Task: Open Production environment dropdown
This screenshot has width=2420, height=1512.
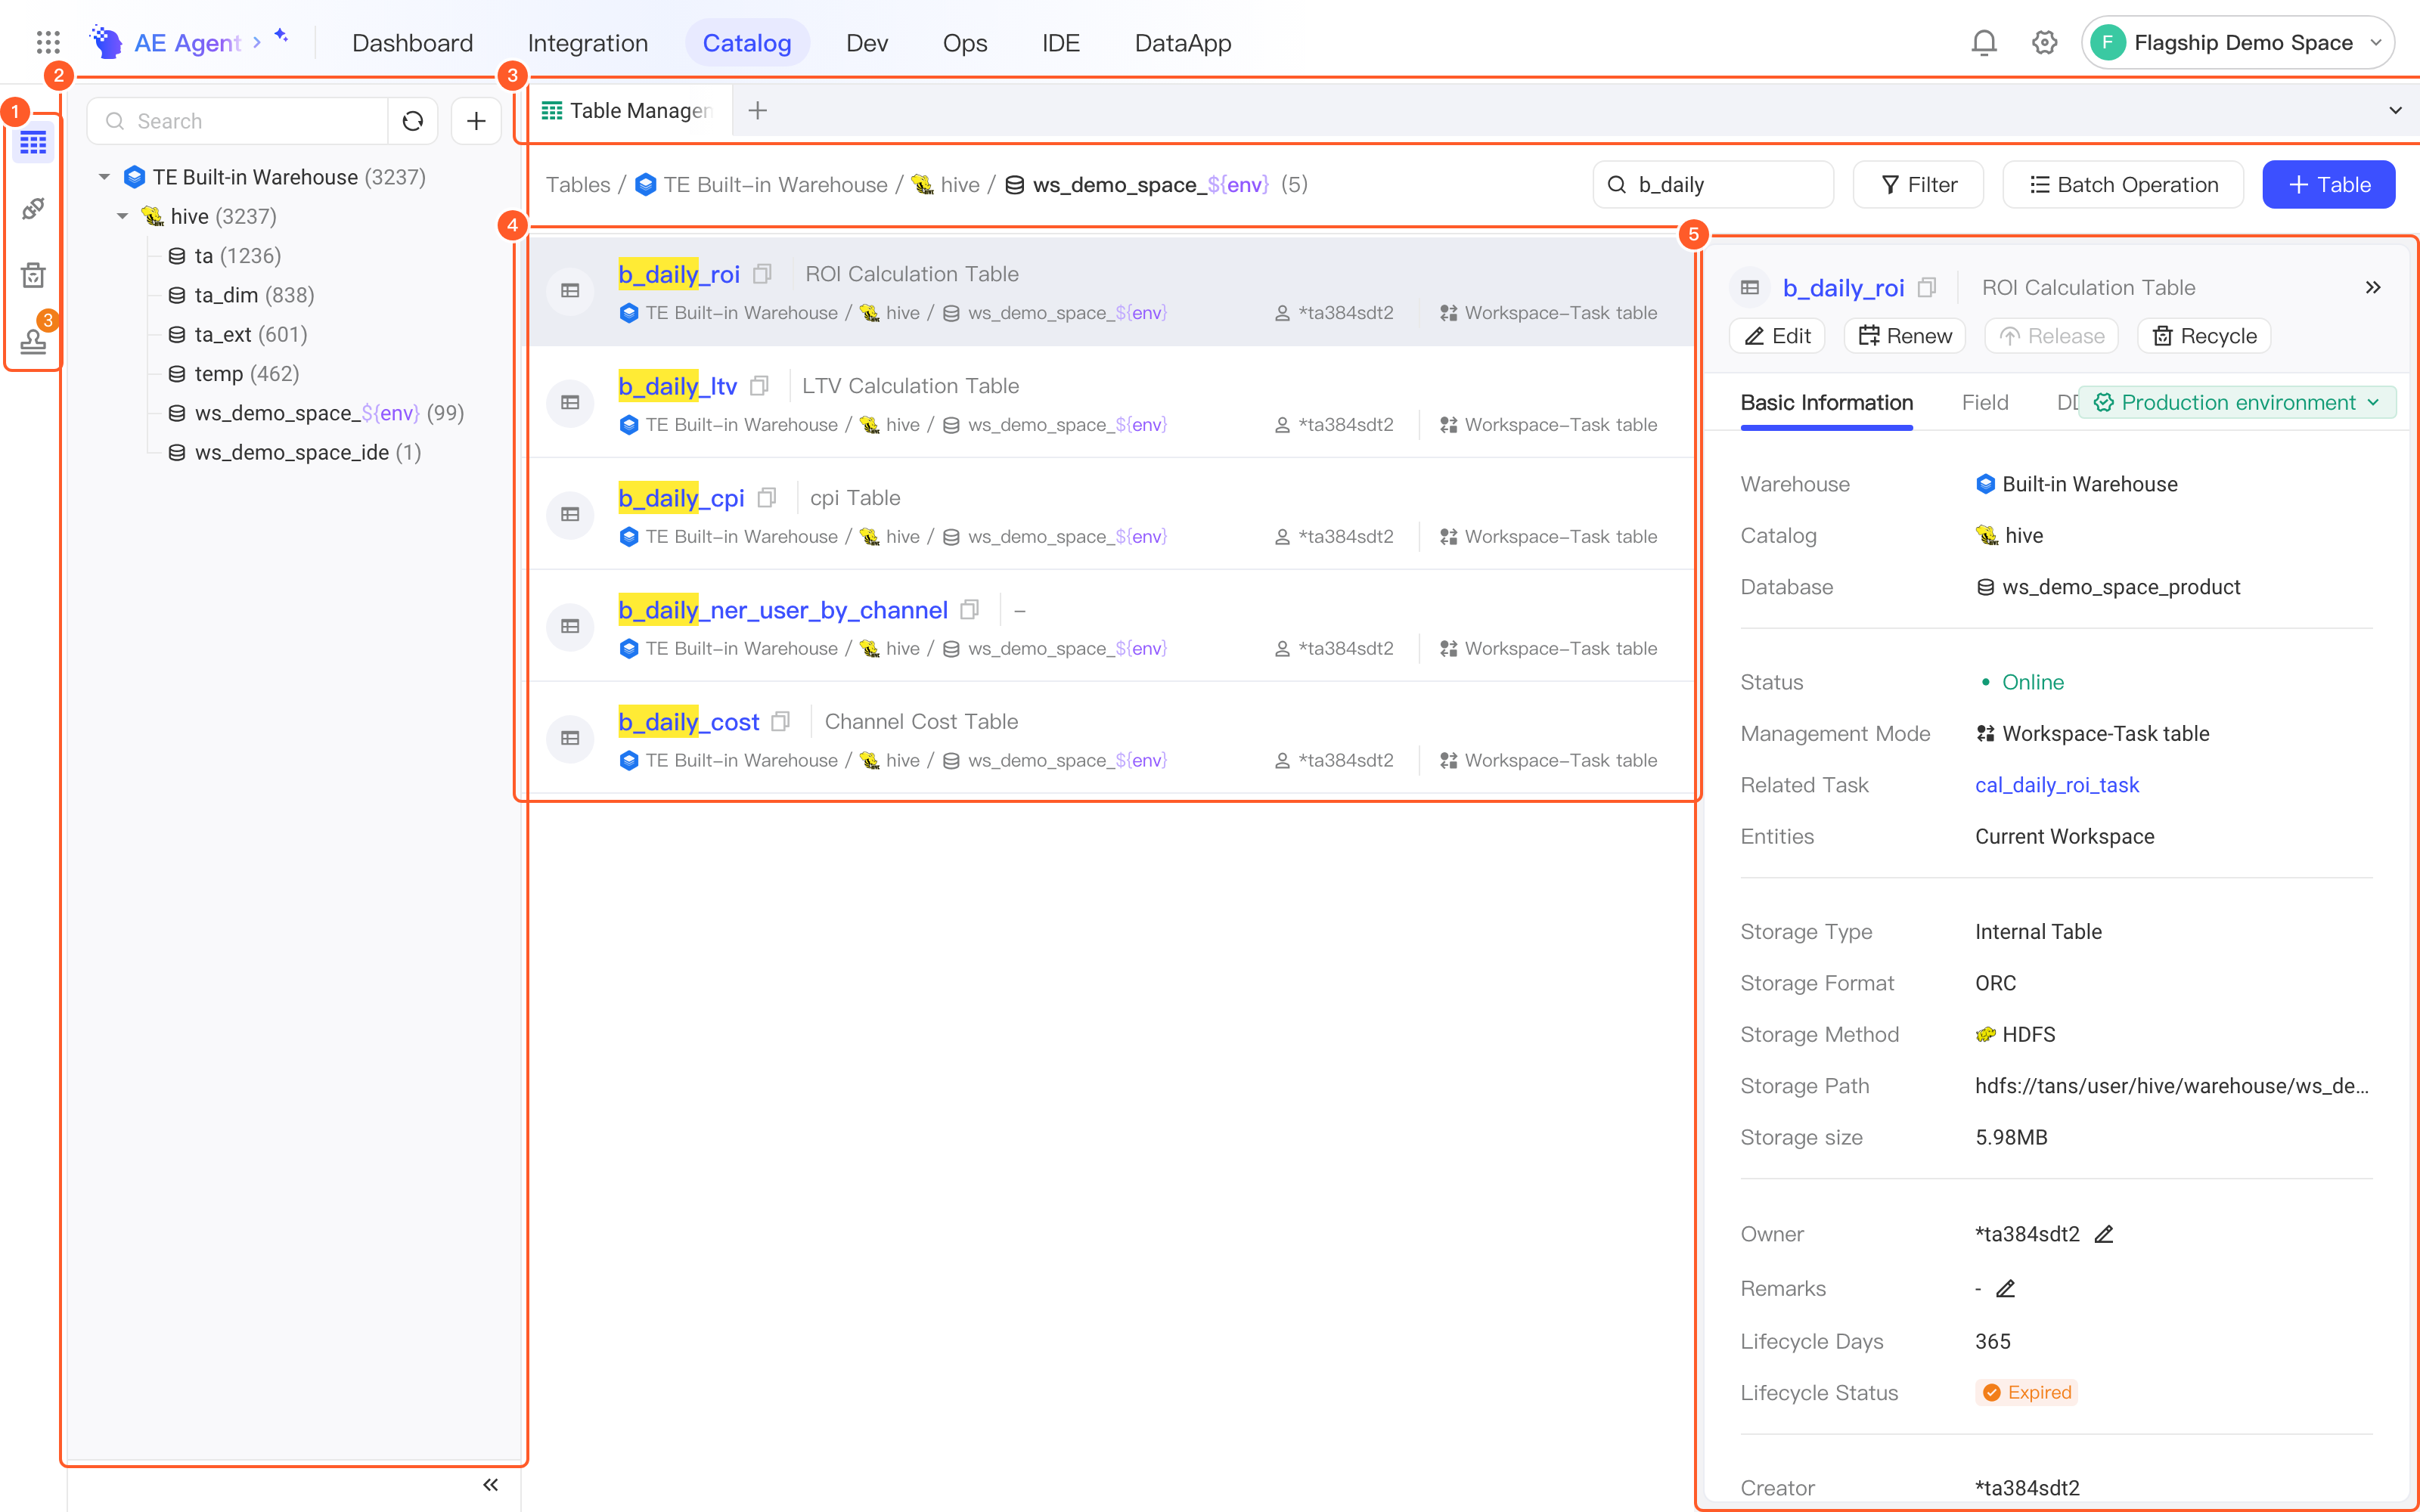Action: [x=2238, y=402]
